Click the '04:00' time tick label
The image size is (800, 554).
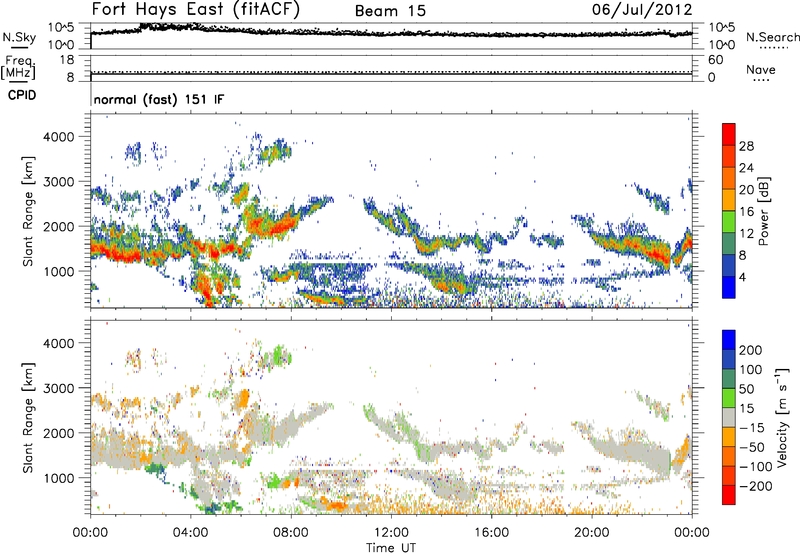click(x=191, y=533)
